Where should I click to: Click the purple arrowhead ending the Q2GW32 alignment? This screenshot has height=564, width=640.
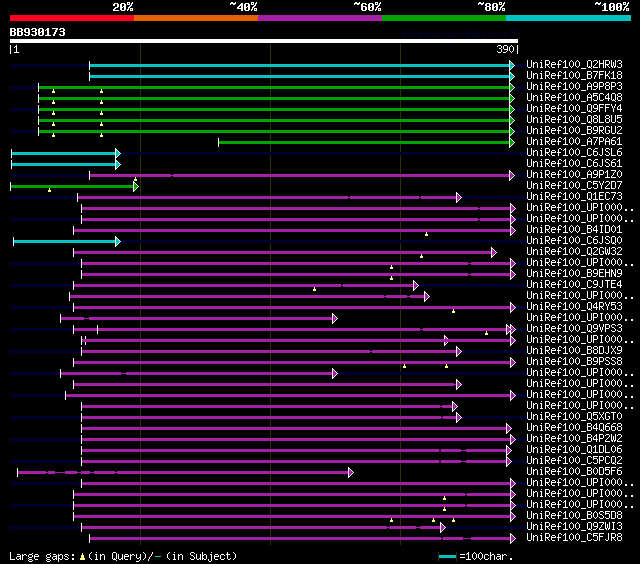click(x=494, y=253)
